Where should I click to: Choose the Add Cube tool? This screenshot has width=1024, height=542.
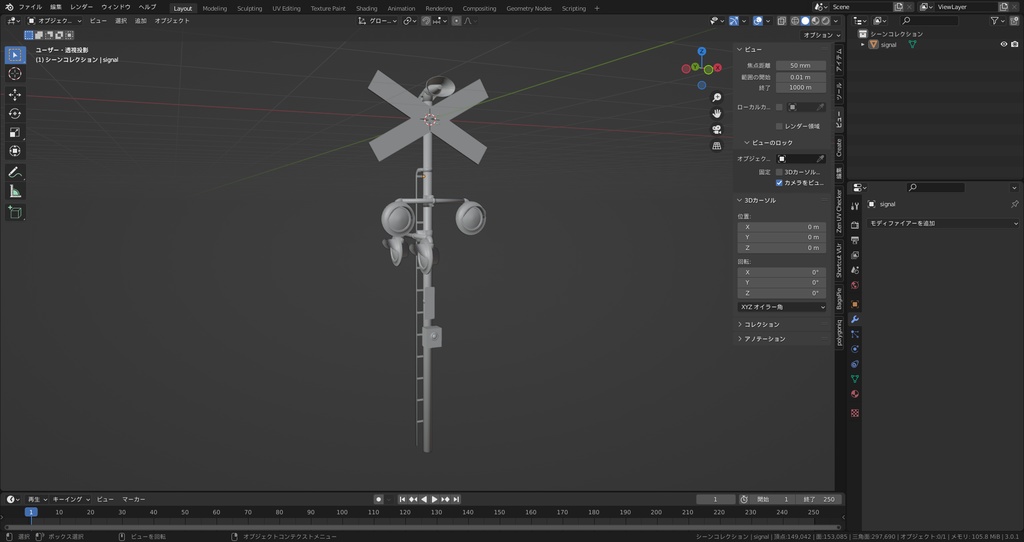[x=15, y=212]
